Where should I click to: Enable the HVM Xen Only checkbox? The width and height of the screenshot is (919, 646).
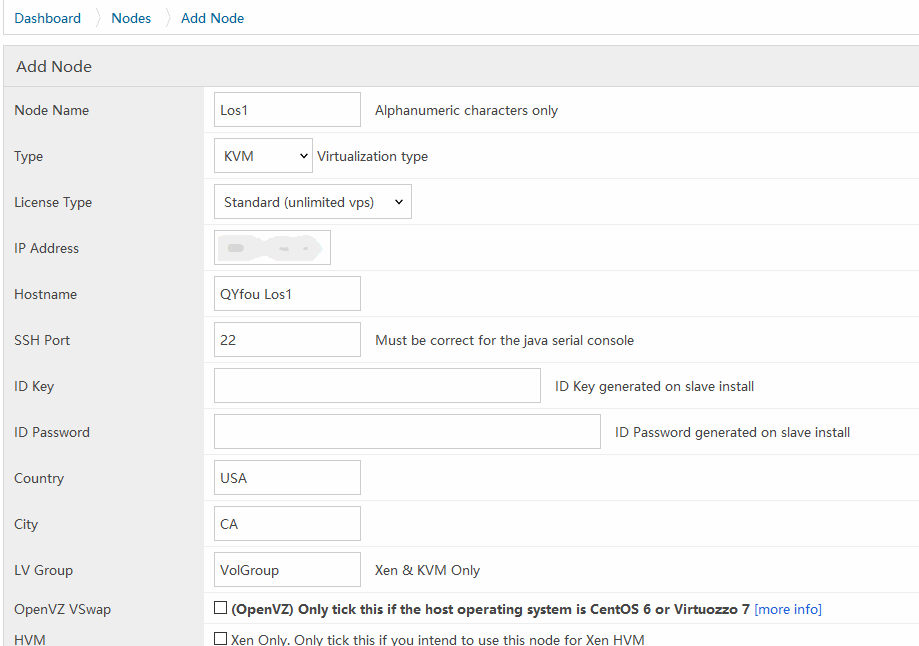[x=221, y=639]
